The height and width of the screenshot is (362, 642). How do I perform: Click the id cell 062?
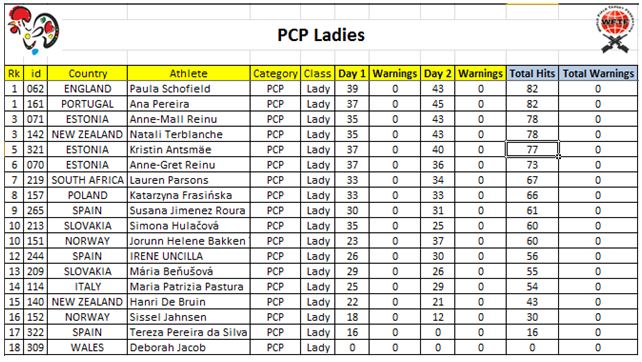click(35, 89)
